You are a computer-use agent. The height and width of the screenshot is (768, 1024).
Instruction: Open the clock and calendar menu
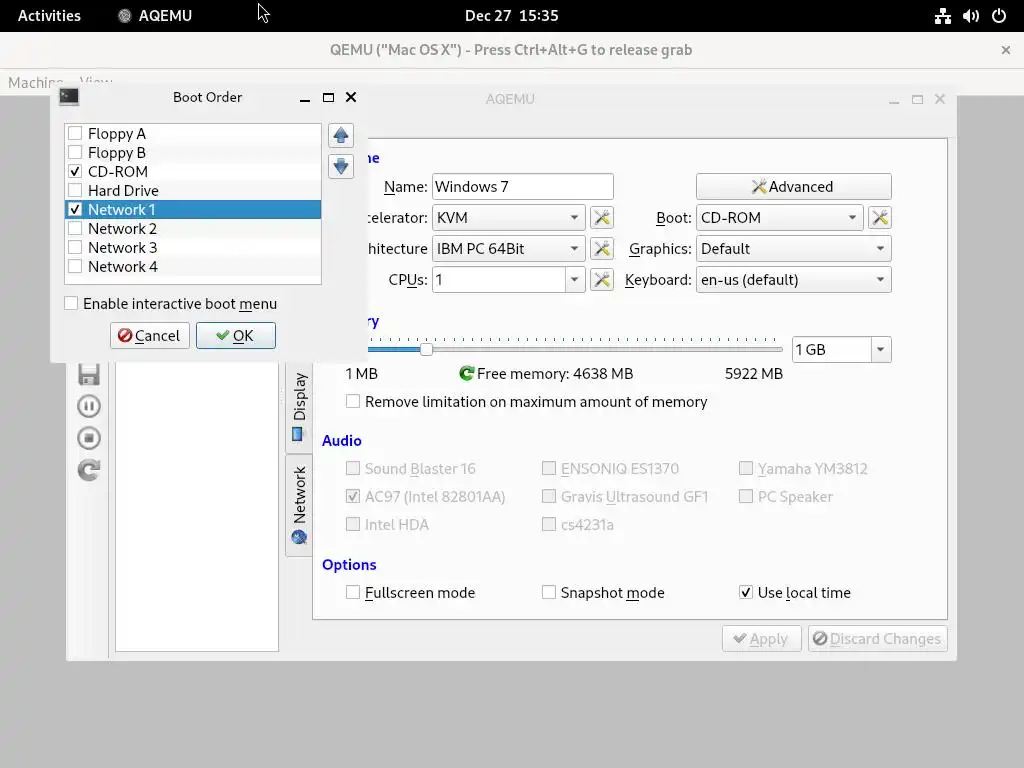[x=511, y=16]
